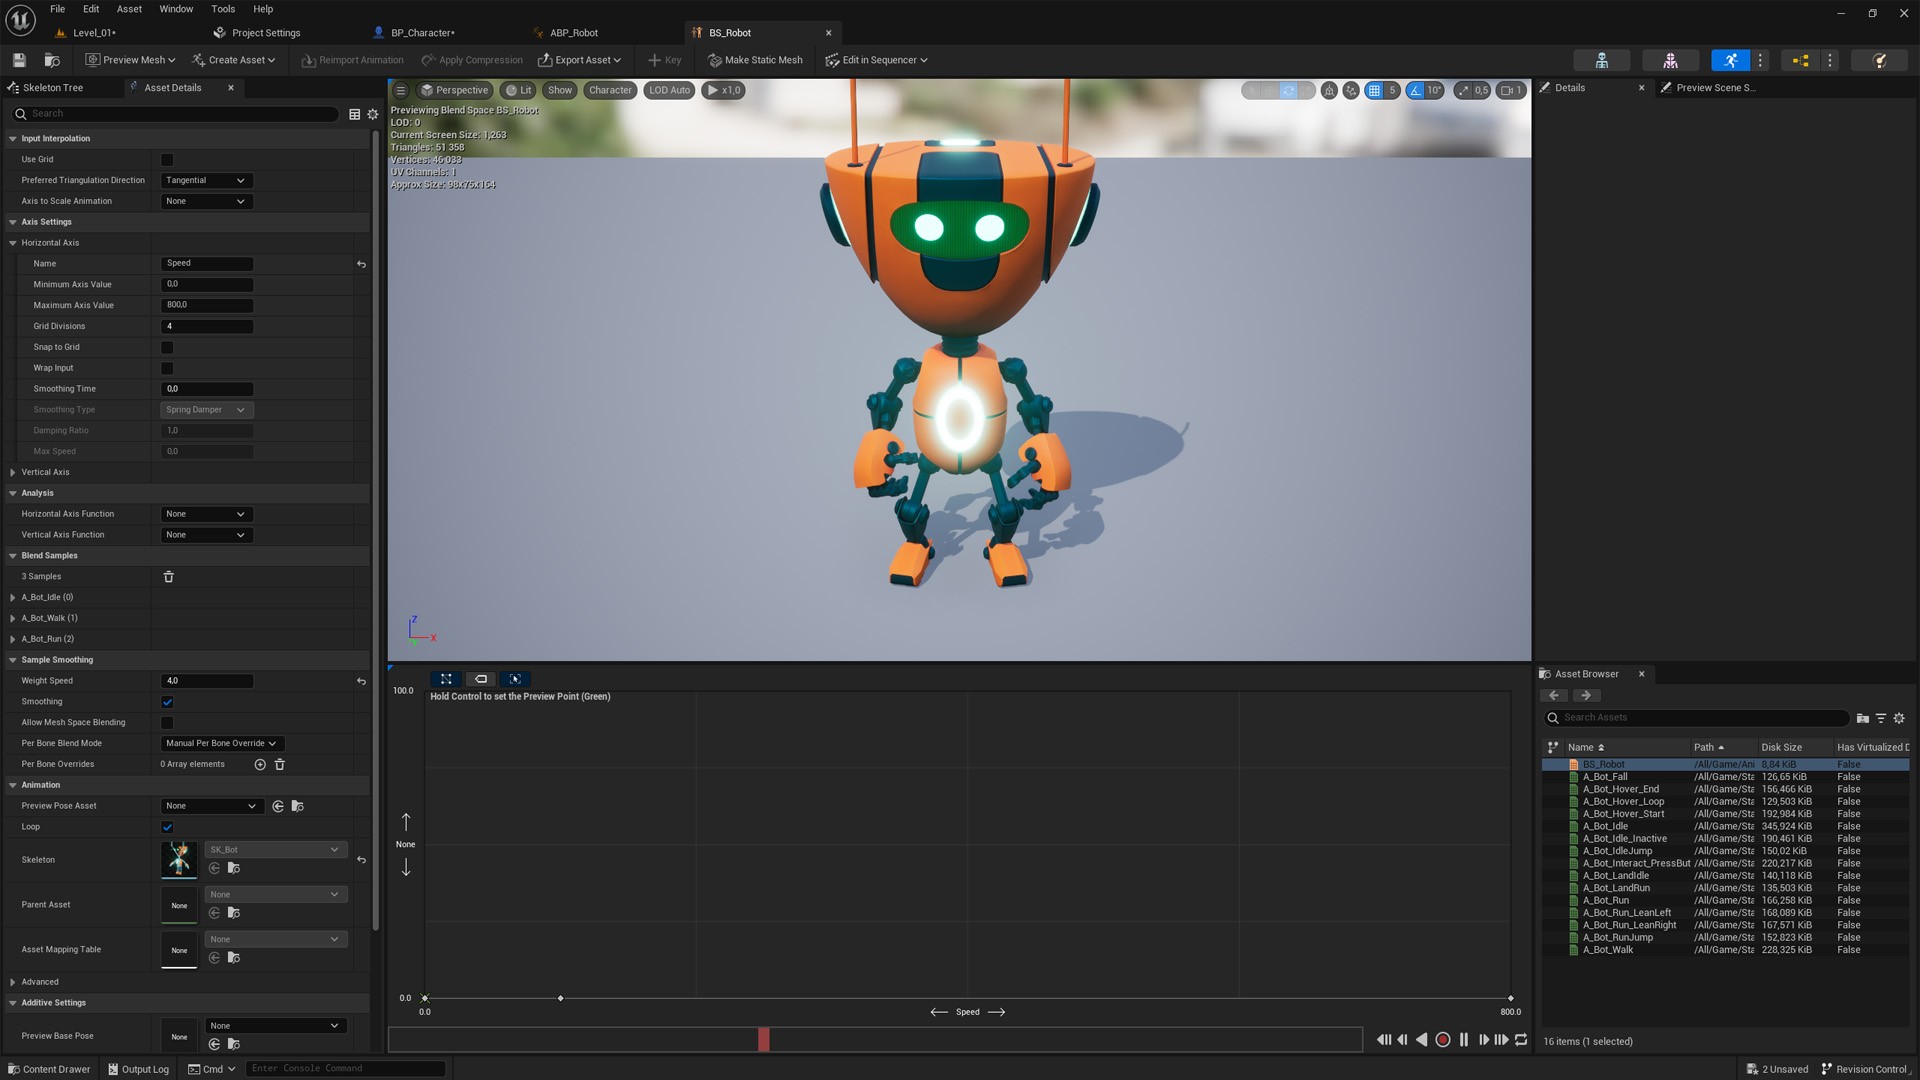Toggle playback loop button
The width and height of the screenshot is (1920, 1080).
tap(1521, 1040)
